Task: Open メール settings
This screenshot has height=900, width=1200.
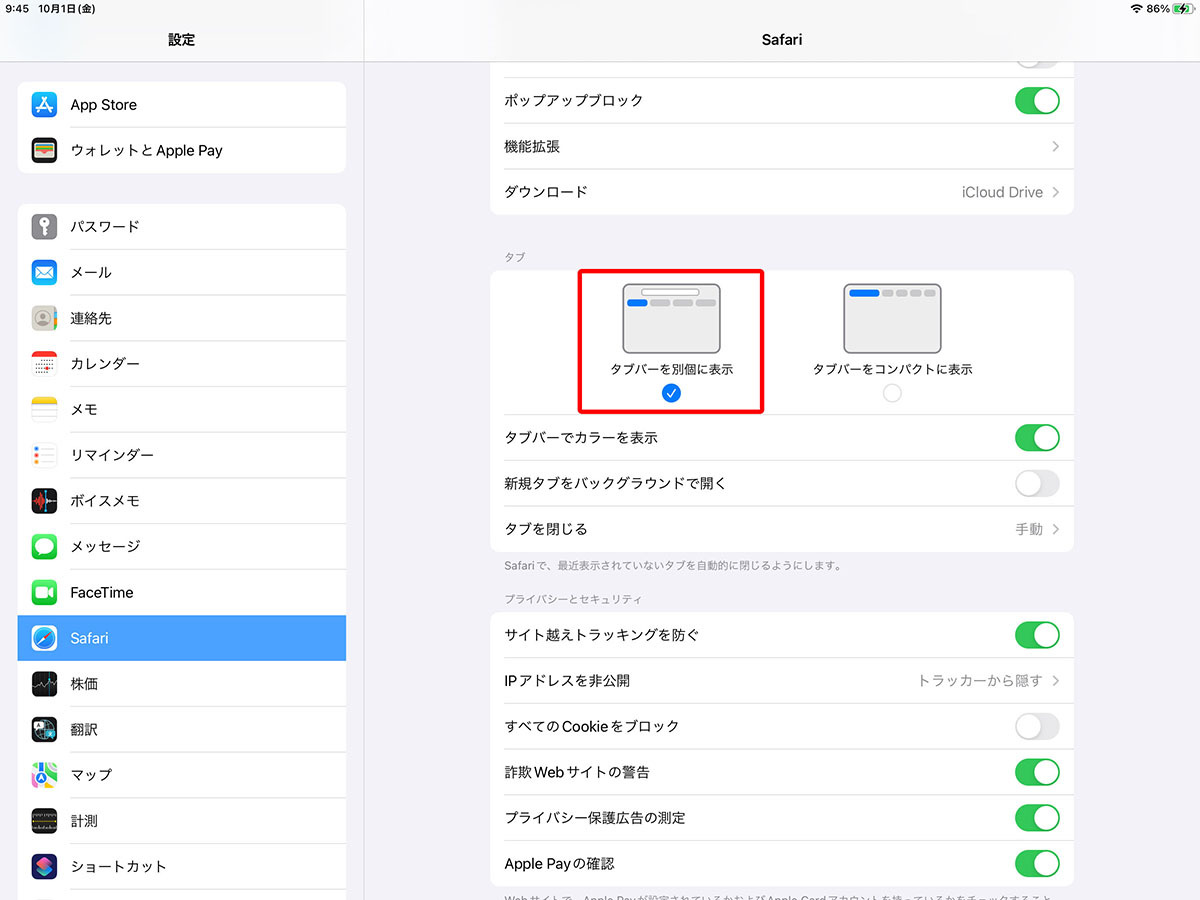Action: tap(182, 272)
